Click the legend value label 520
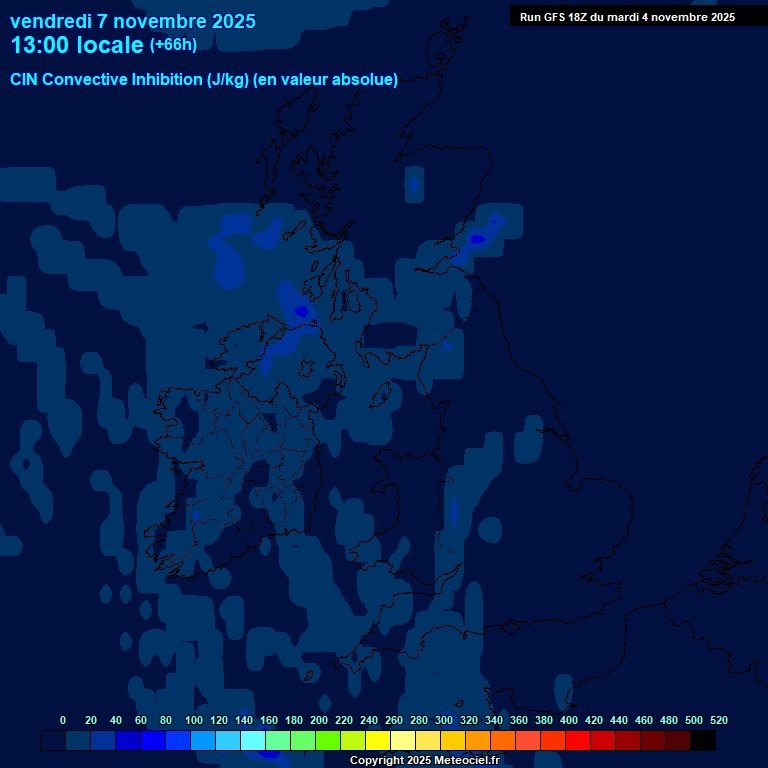 (x=718, y=720)
